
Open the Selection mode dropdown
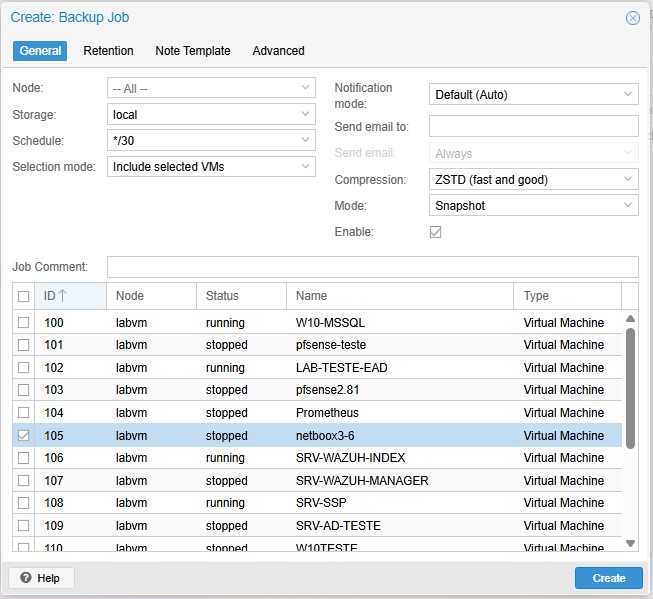(x=305, y=166)
